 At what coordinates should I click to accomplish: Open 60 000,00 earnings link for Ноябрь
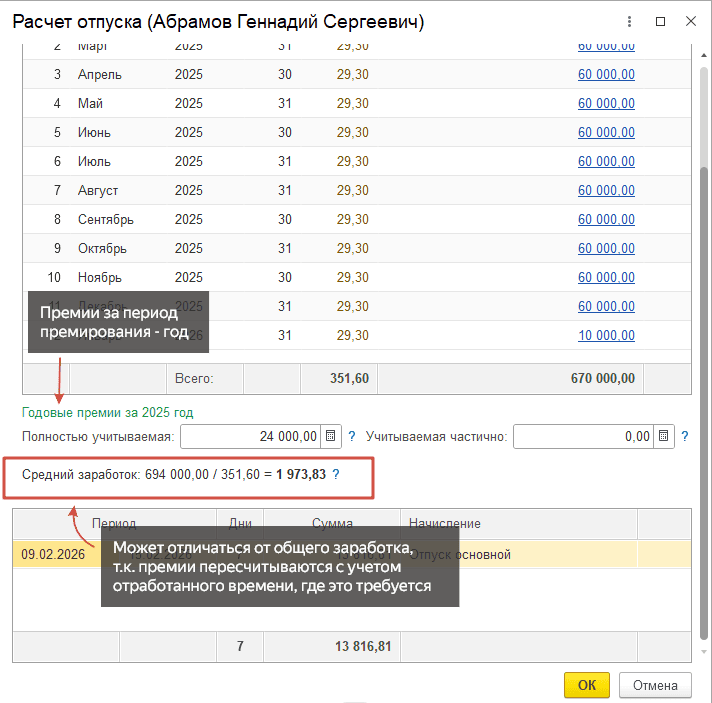pyautogui.click(x=606, y=277)
